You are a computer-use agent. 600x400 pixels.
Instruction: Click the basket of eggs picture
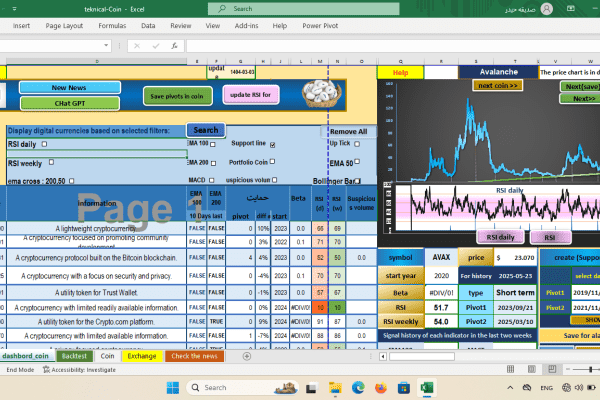click(321, 94)
